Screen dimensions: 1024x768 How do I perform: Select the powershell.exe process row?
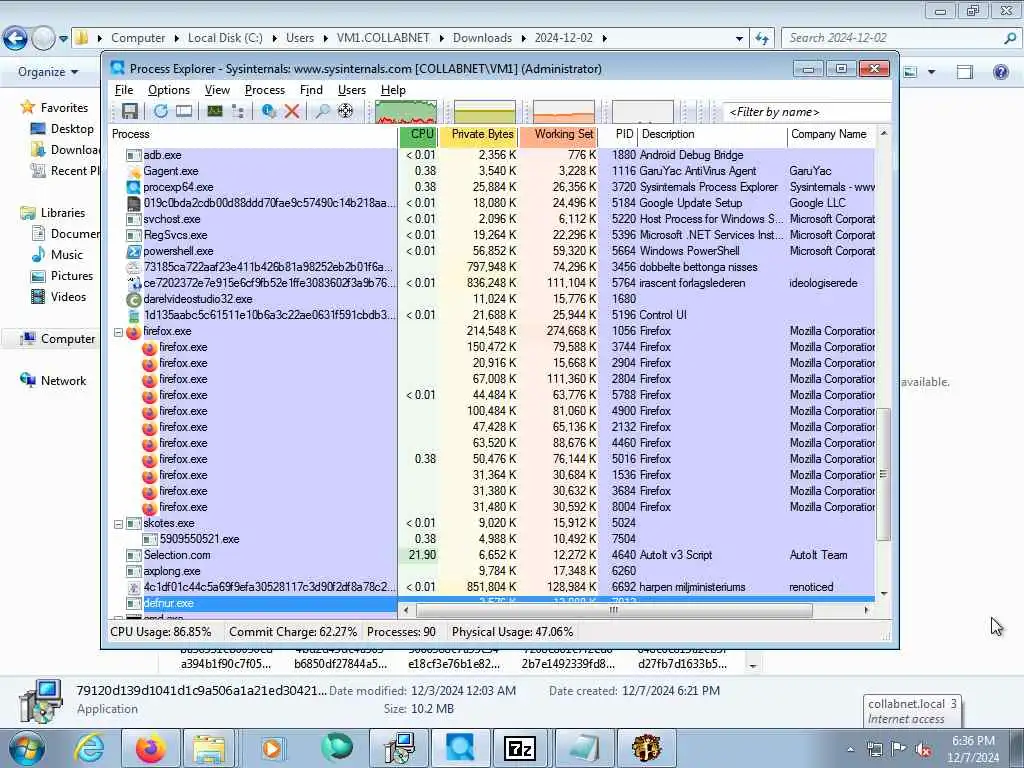point(492,251)
